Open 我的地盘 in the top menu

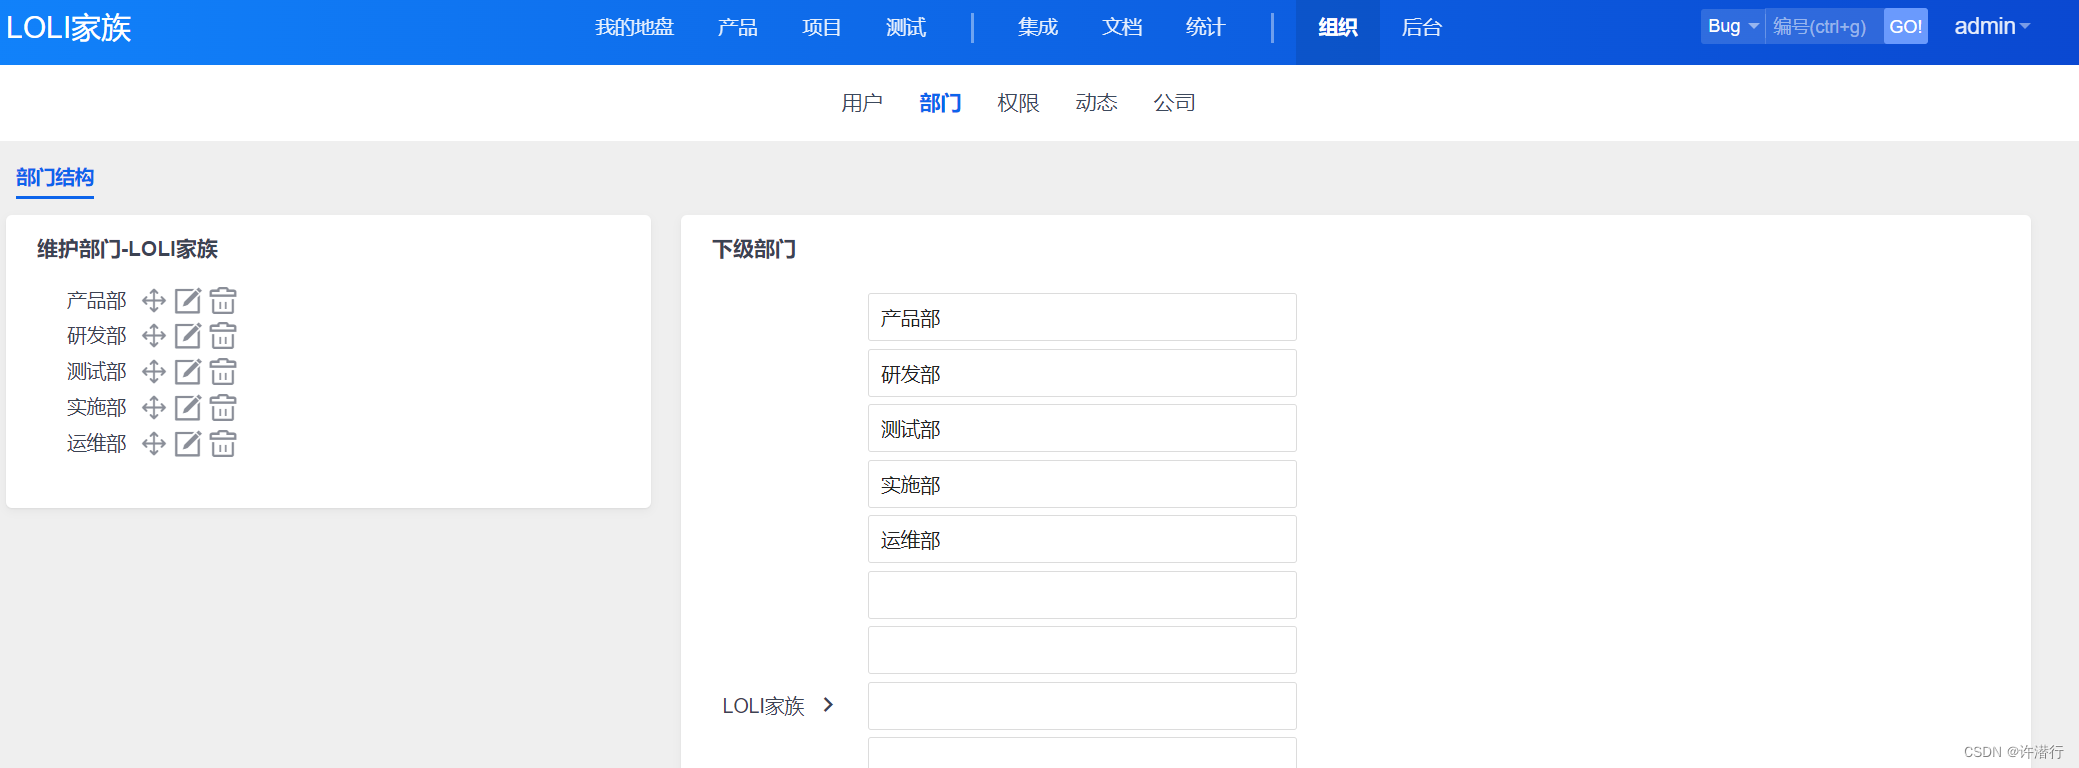coord(635,28)
